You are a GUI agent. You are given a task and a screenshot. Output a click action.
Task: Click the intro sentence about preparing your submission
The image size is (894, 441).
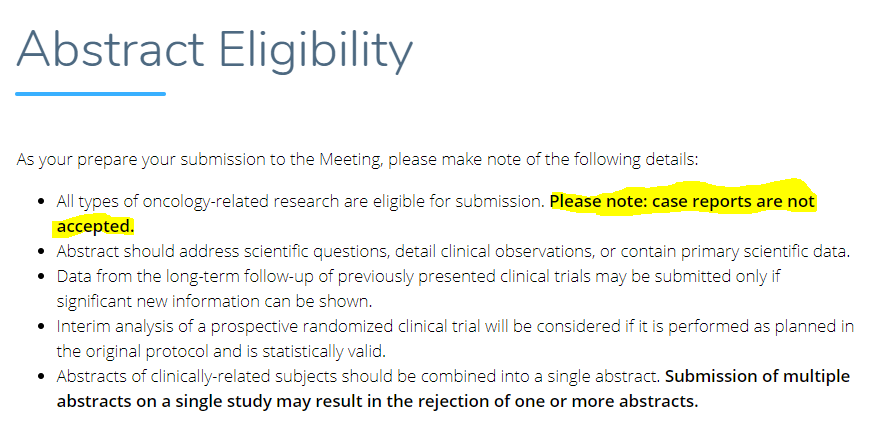pos(357,159)
